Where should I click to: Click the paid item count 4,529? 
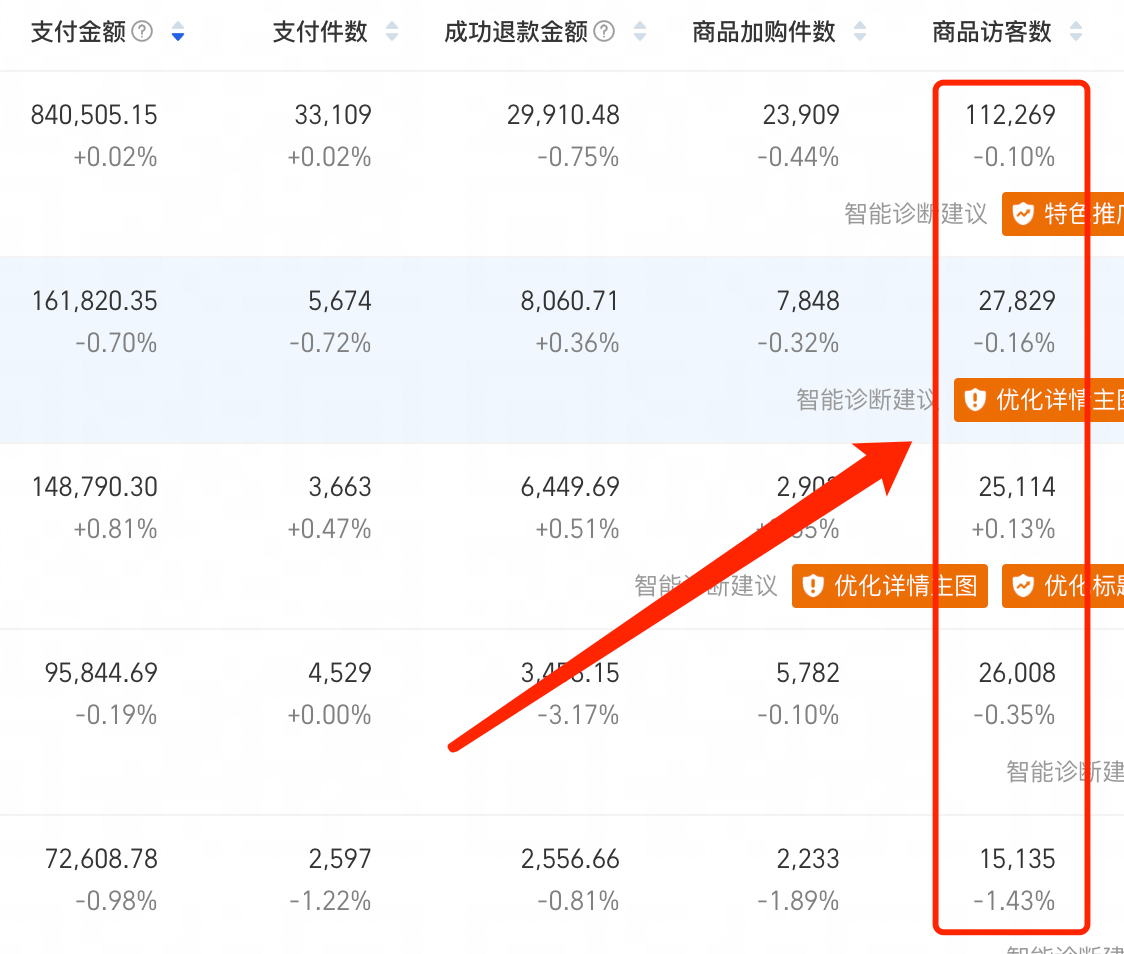[340, 673]
